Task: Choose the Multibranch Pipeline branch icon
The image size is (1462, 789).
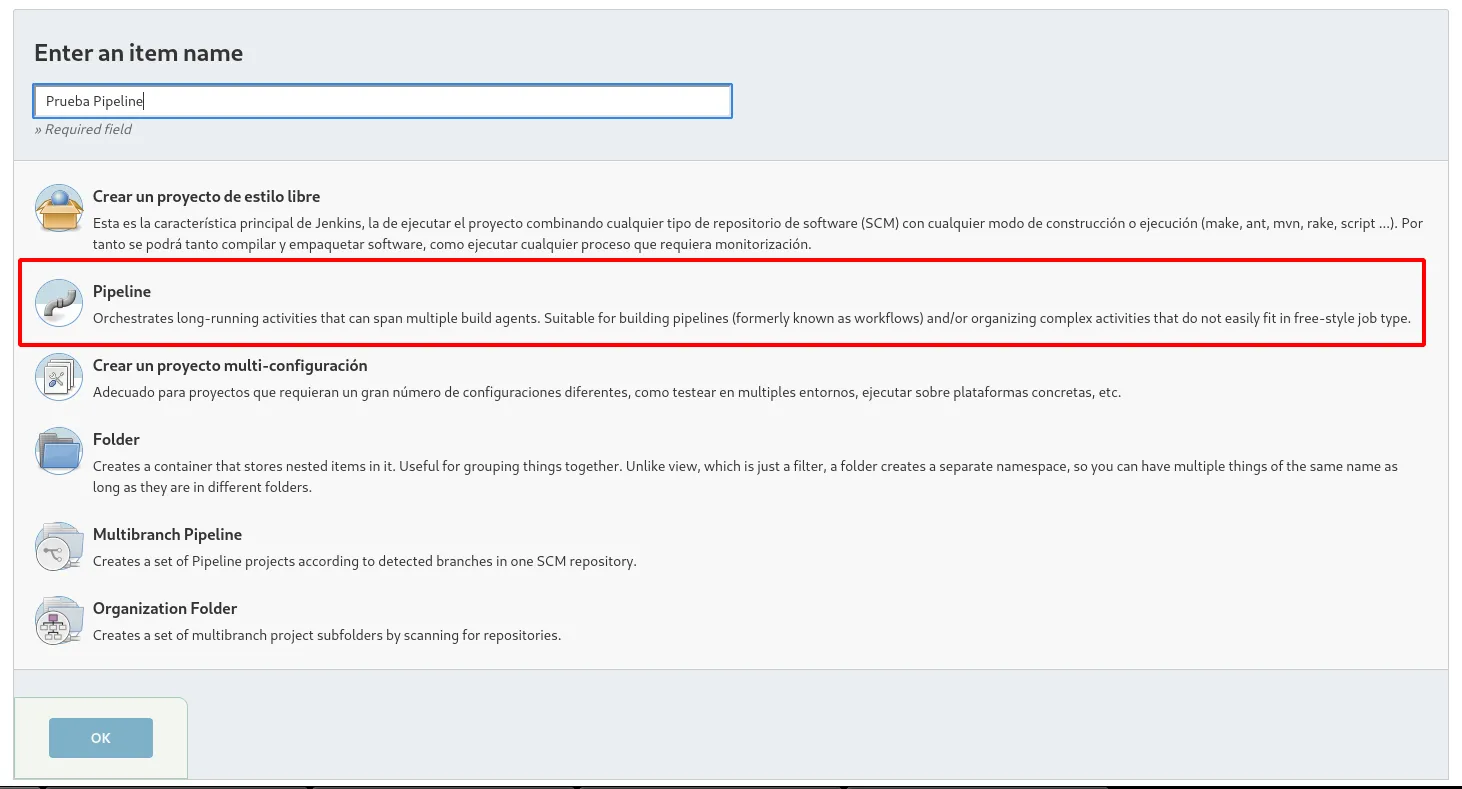Action: [58, 546]
